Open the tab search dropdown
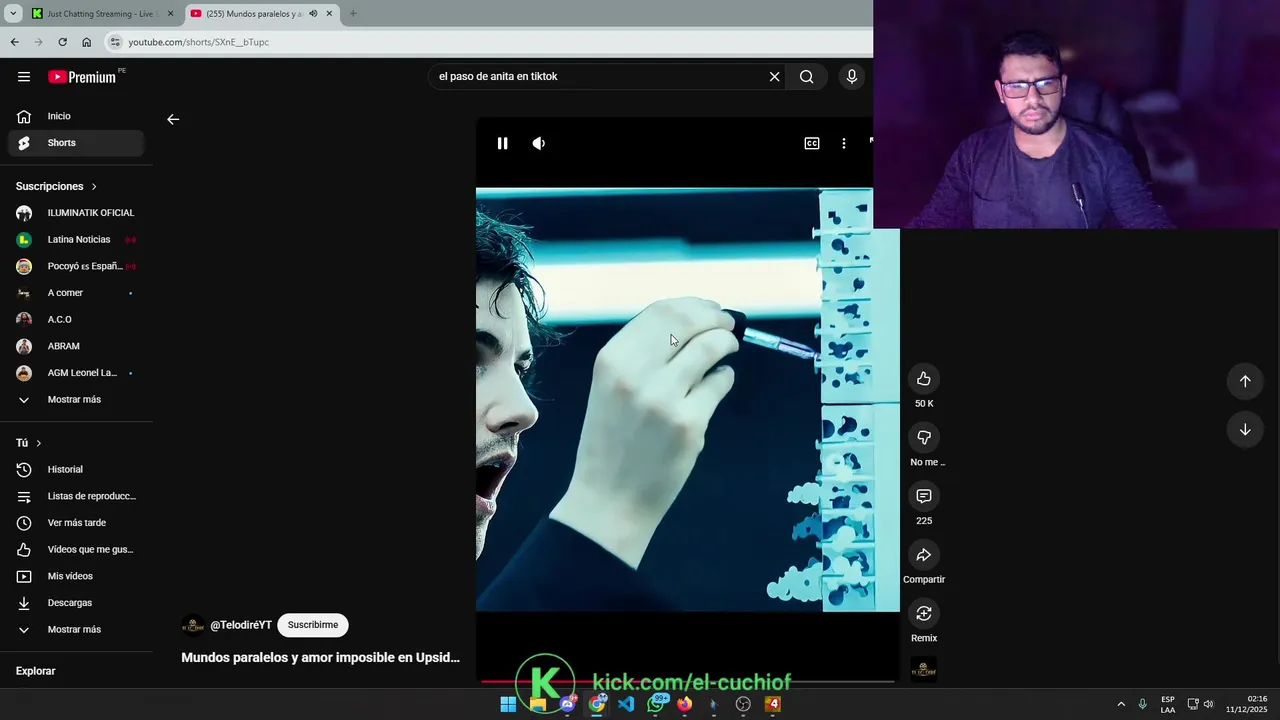The width and height of the screenshot is (1280, 720). (x=13, y=14)
